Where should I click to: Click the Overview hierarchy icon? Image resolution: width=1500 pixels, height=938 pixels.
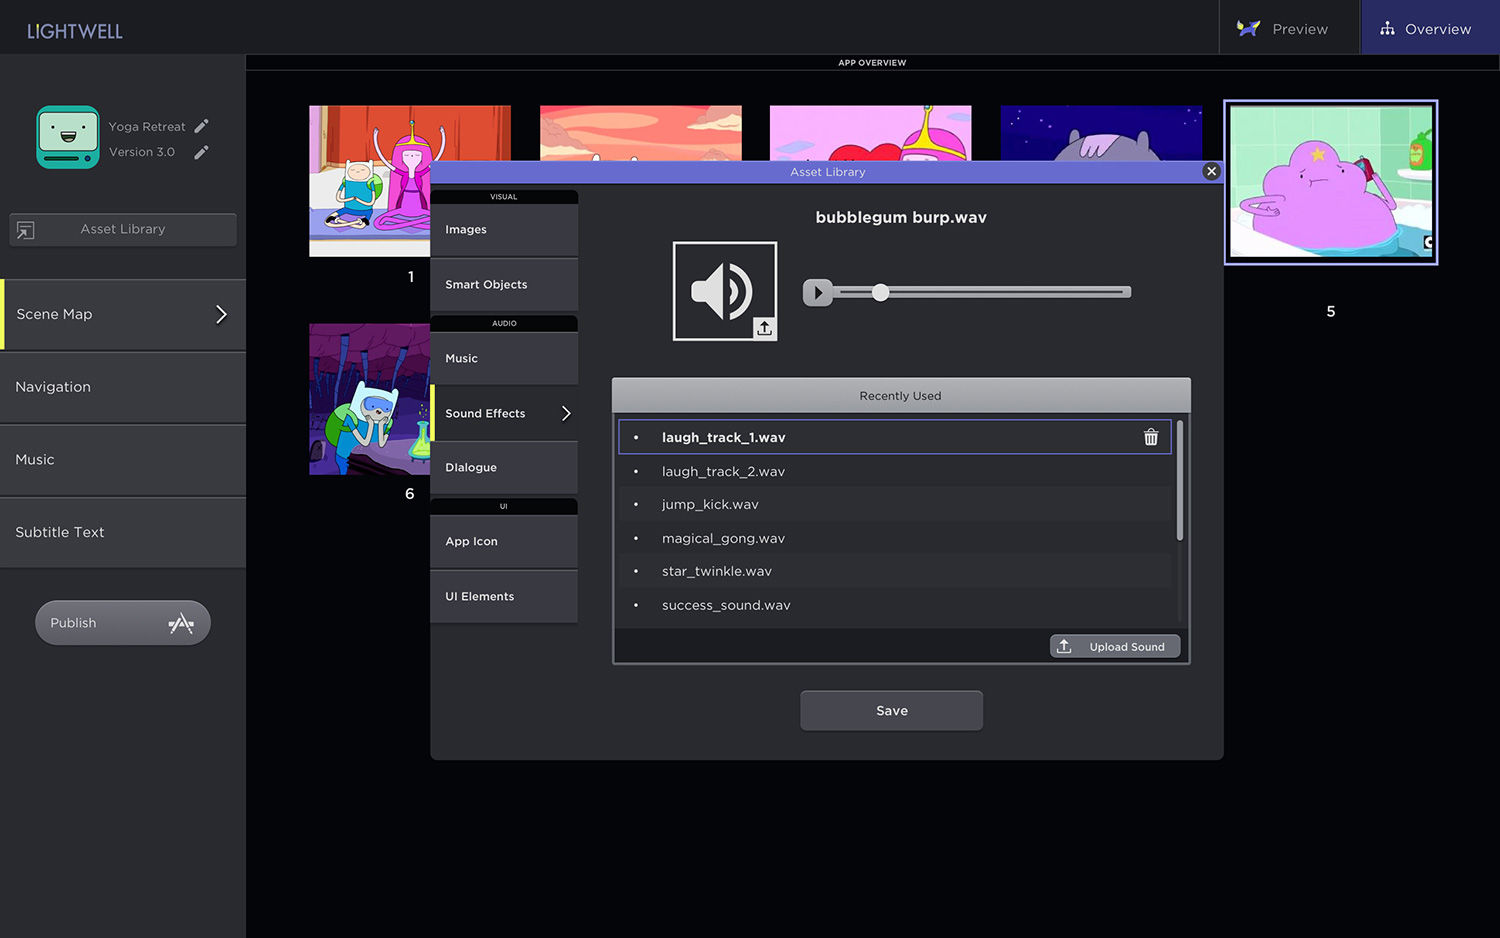pos(1387,29)
